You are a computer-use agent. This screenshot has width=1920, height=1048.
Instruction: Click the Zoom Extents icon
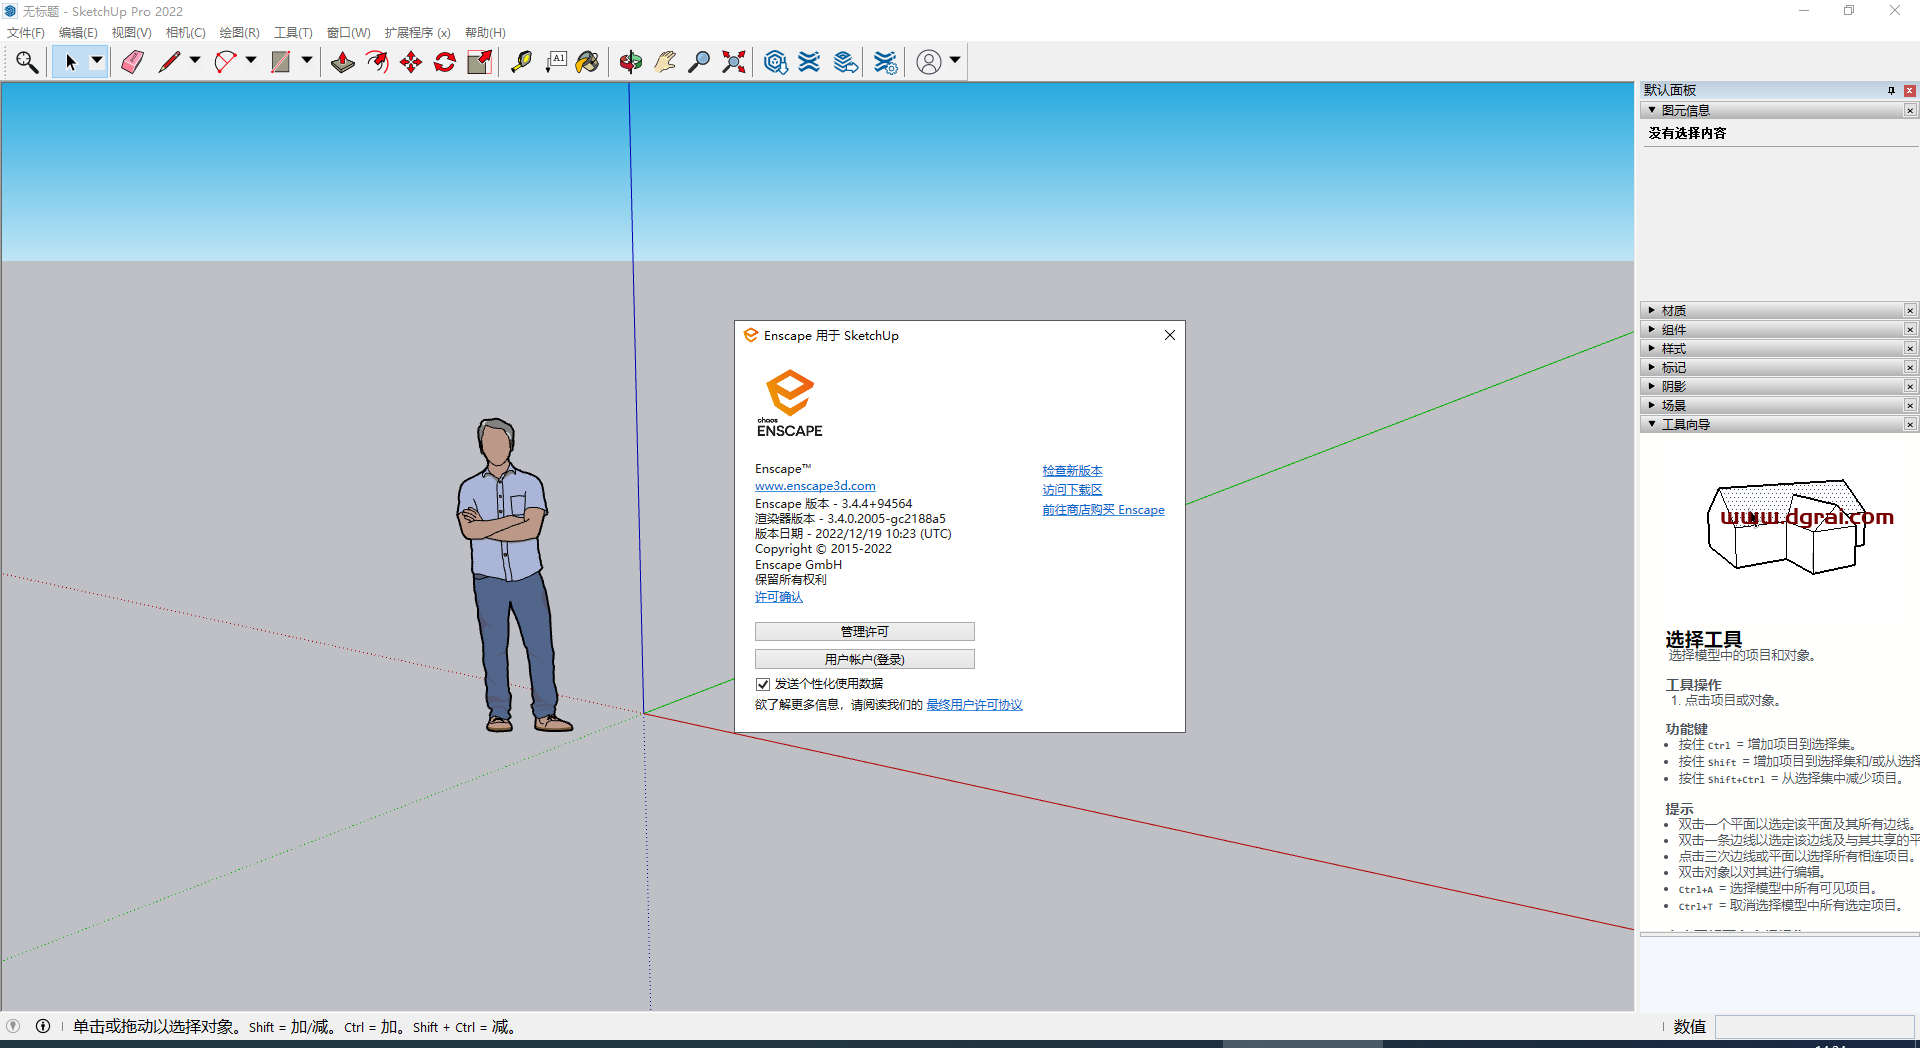pyautogui.click(x=733, y=61)
